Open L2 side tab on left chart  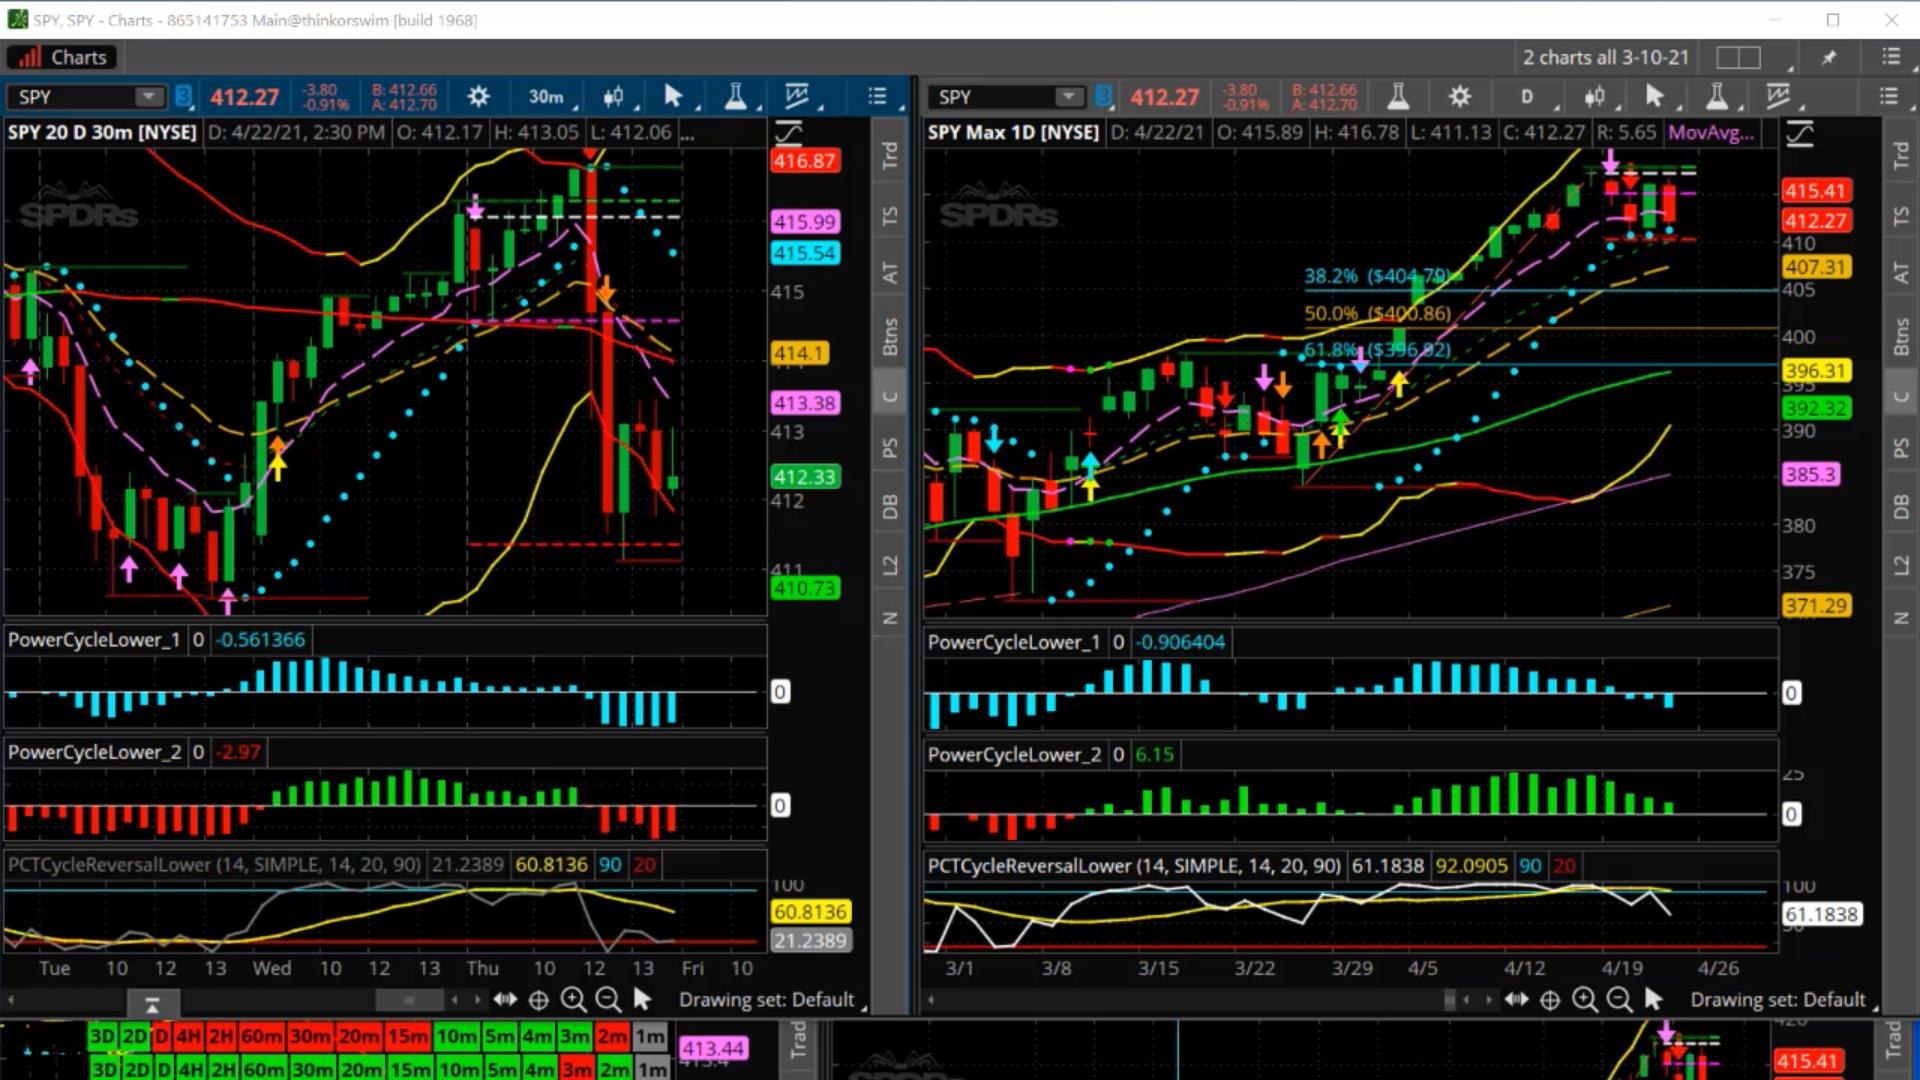pos(889,565)
